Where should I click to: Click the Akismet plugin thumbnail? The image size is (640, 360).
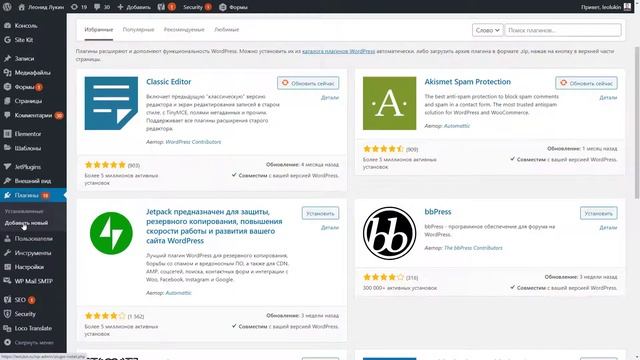pos(389,103)
